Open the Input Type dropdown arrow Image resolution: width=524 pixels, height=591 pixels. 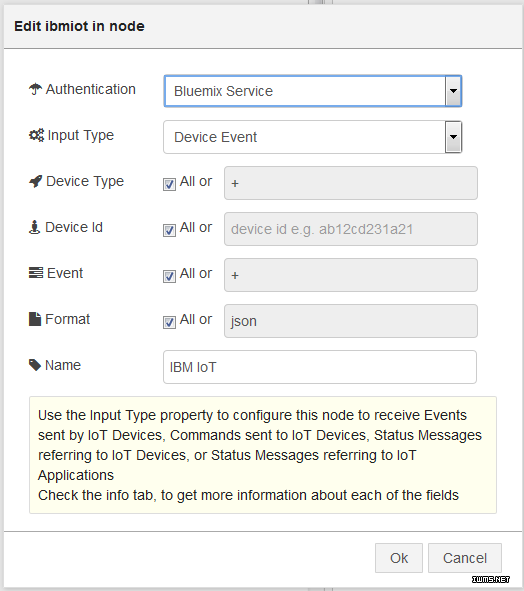(x=453, y=137)
